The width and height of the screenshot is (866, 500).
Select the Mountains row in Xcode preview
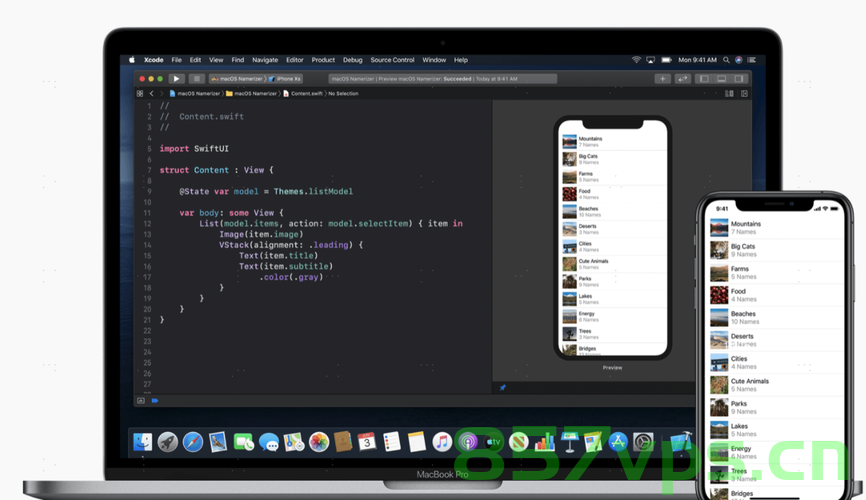[x=613, y=141]
